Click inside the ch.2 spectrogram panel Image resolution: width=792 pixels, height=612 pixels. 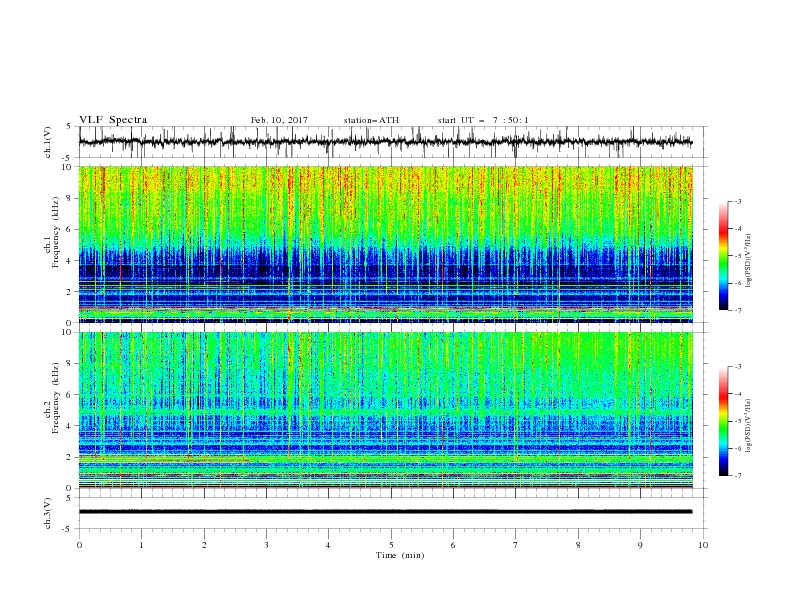tap(385, 410)
